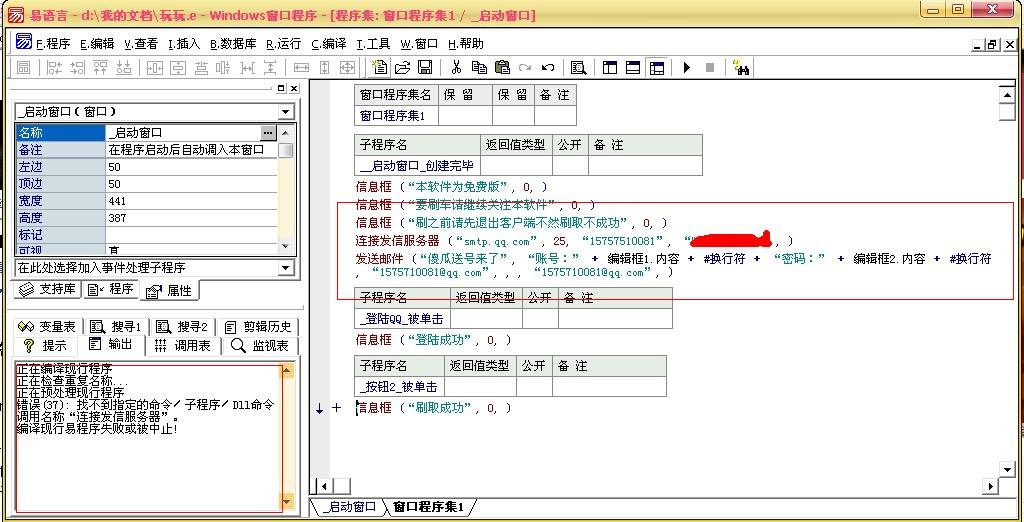Open the F.程序 menu
Viewport: 1024px width, 522px height.
pyautogui.click(x=53, y=44)
